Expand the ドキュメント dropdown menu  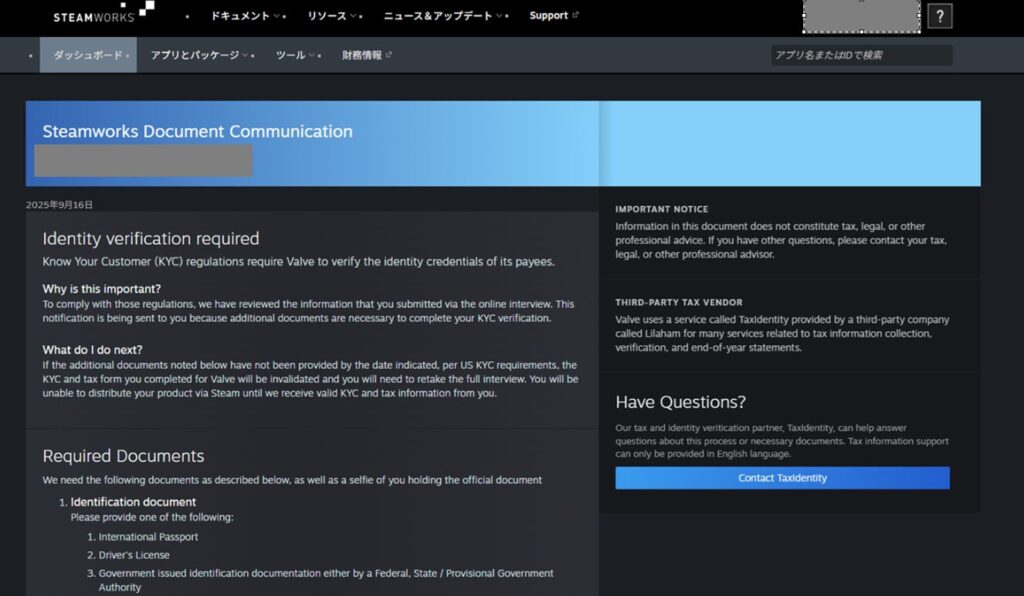point(246,16)
